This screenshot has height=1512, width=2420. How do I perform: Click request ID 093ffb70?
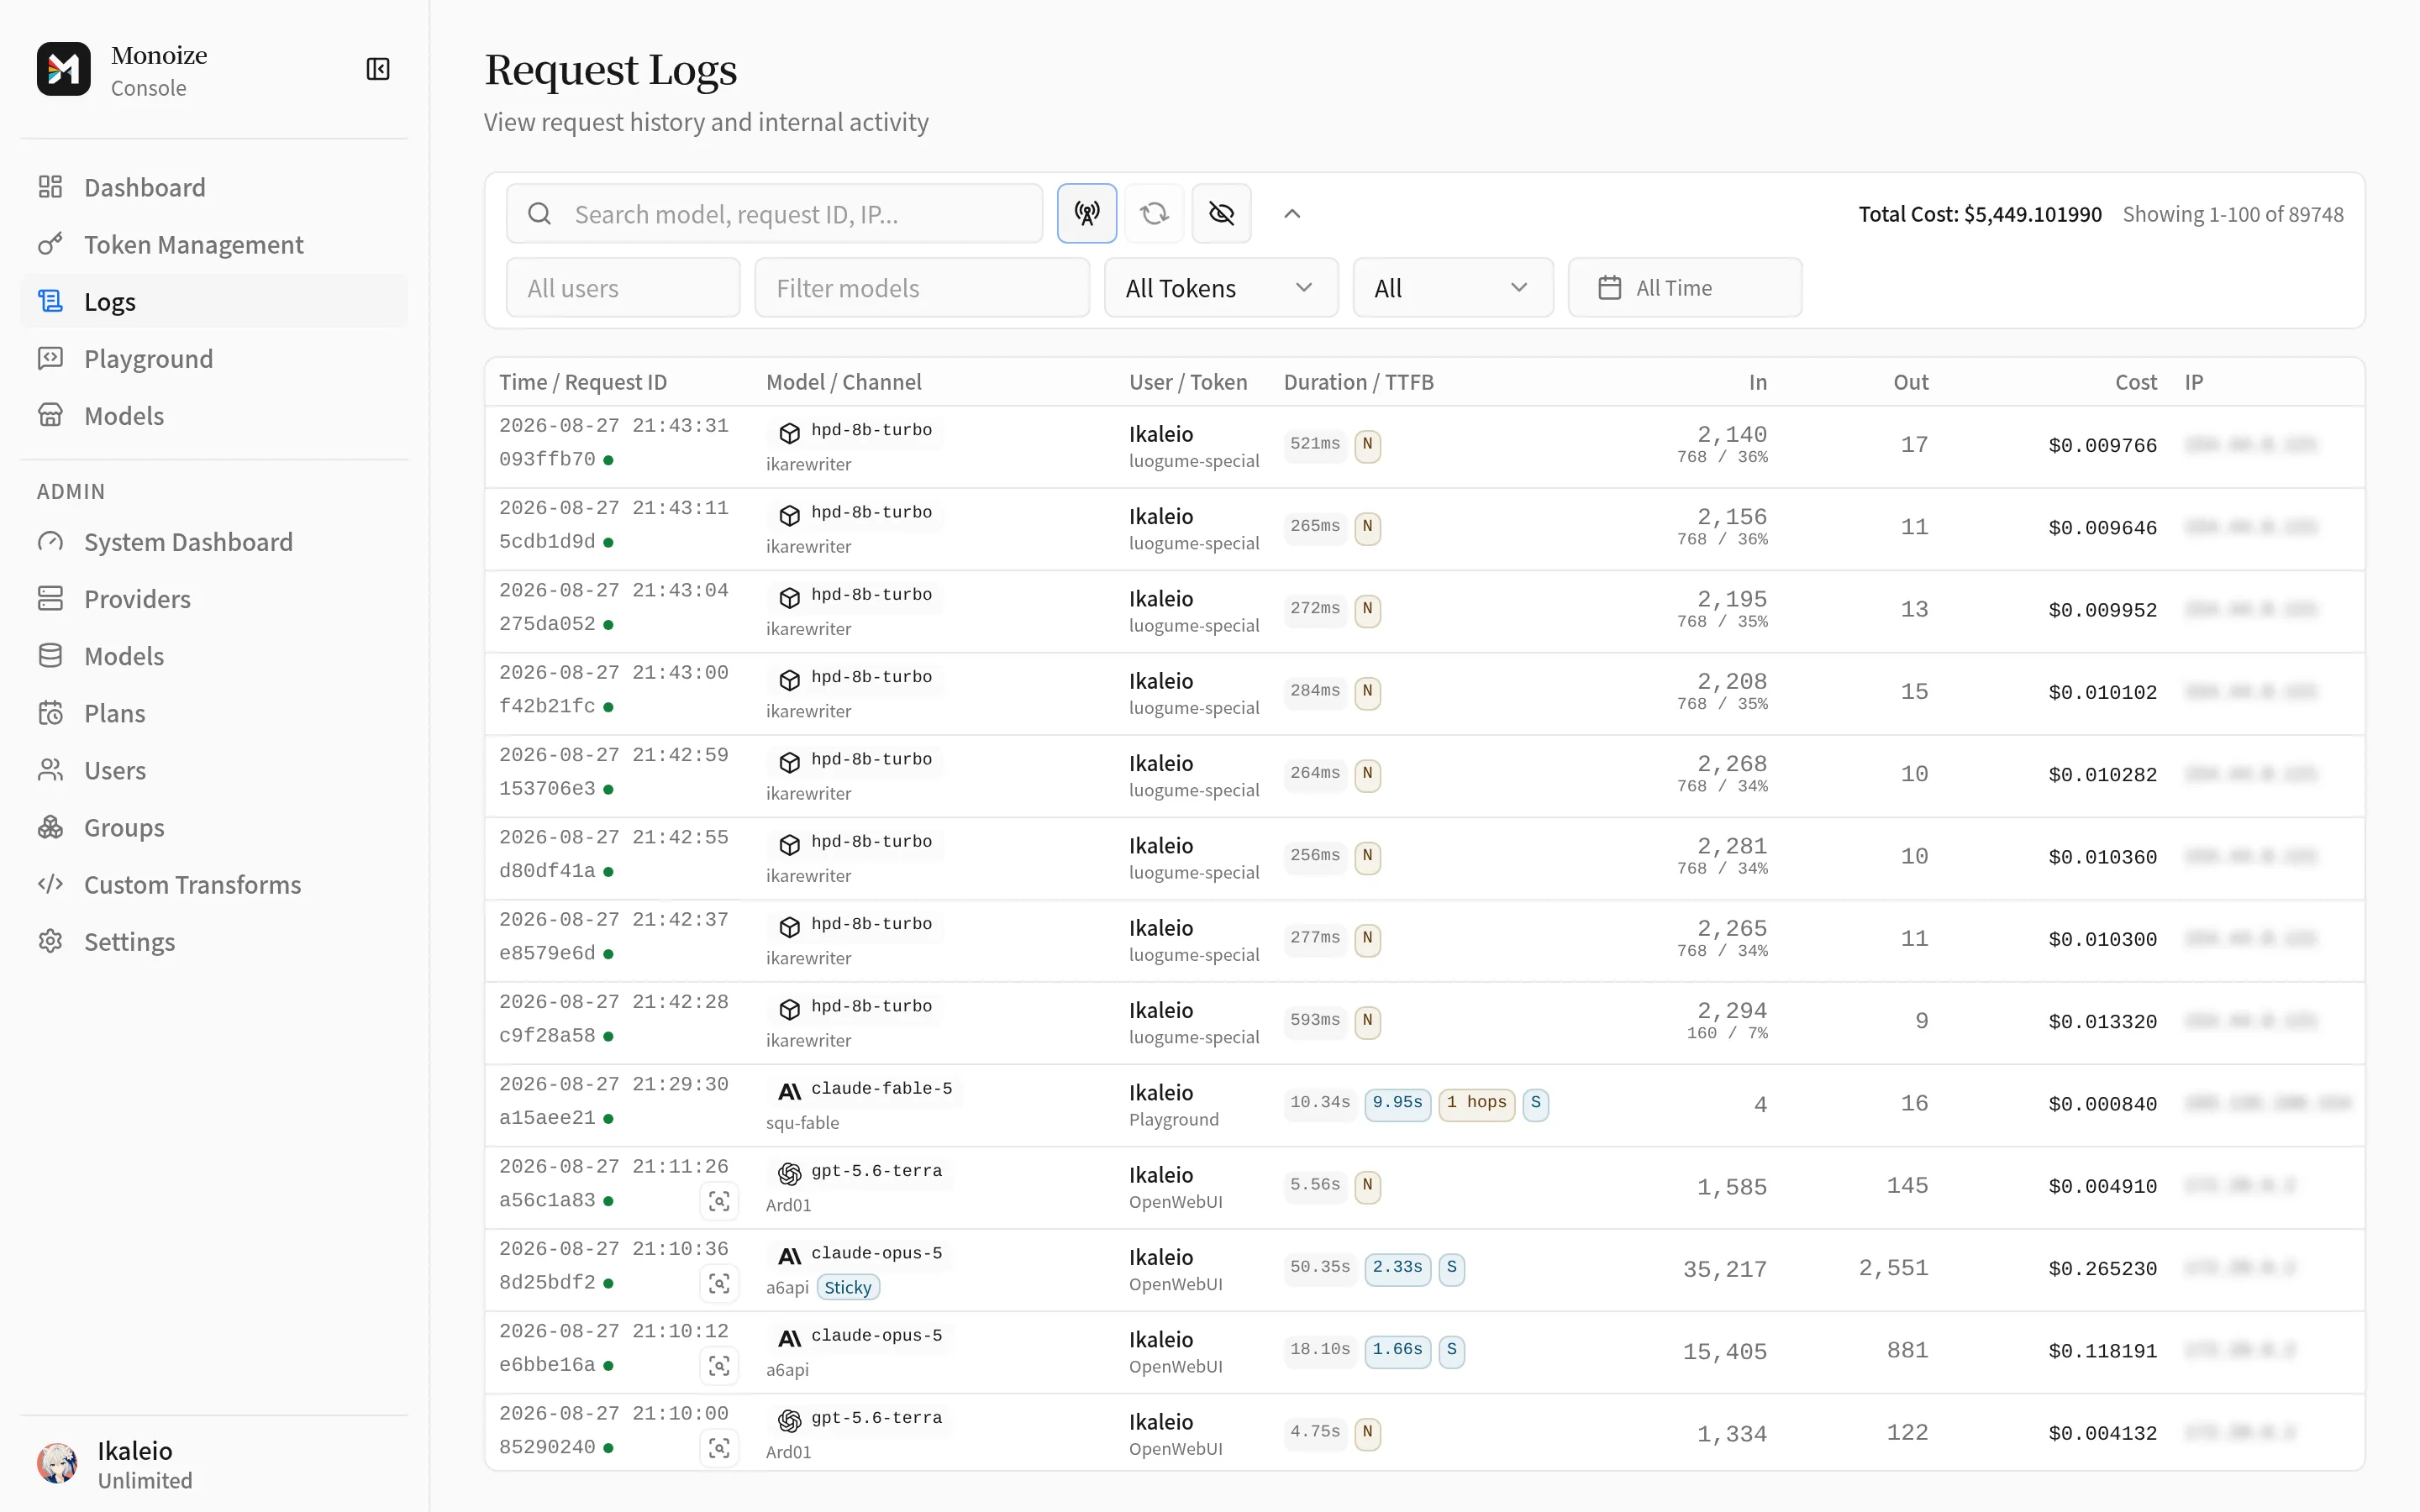coord(547,459)
